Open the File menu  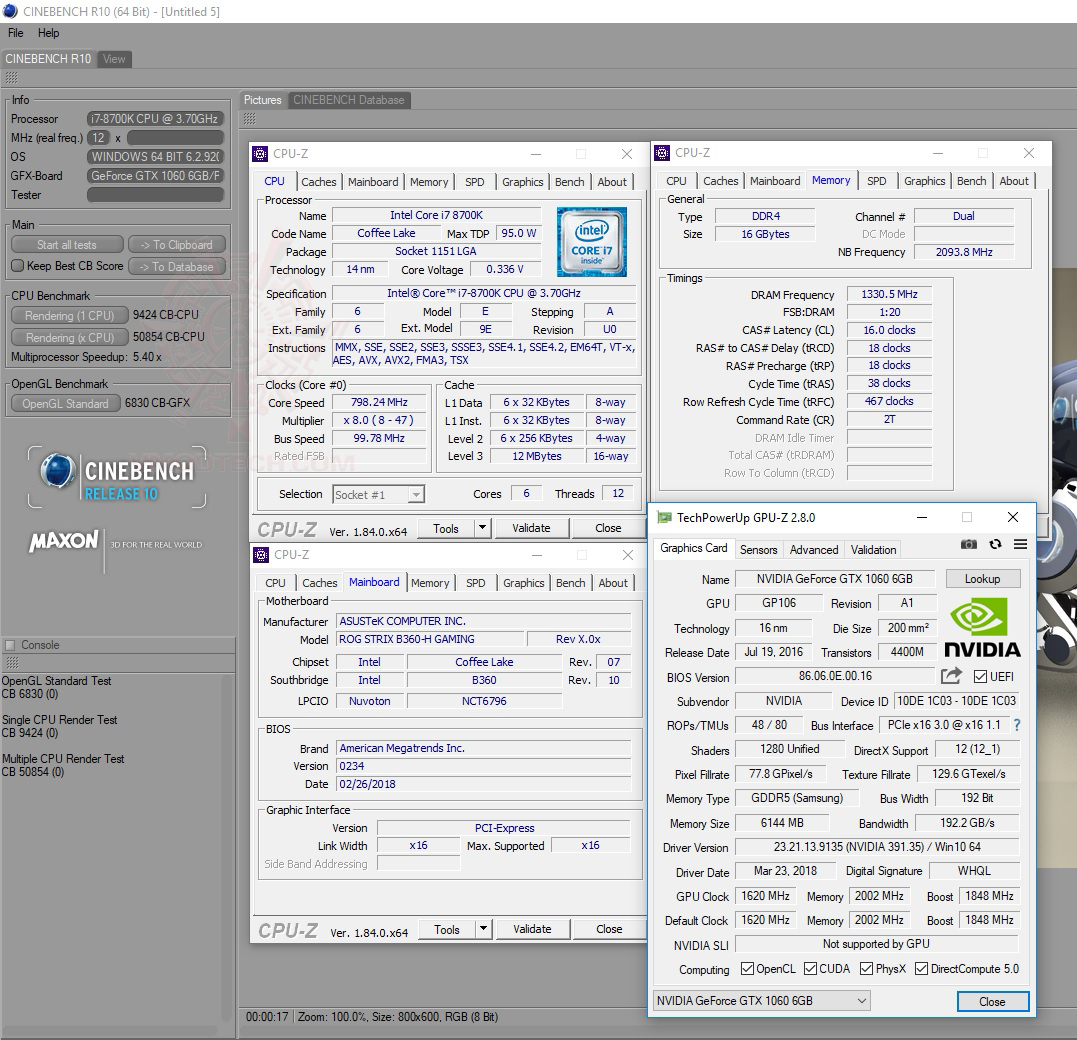pyautogui.click(x=16, y=33)
